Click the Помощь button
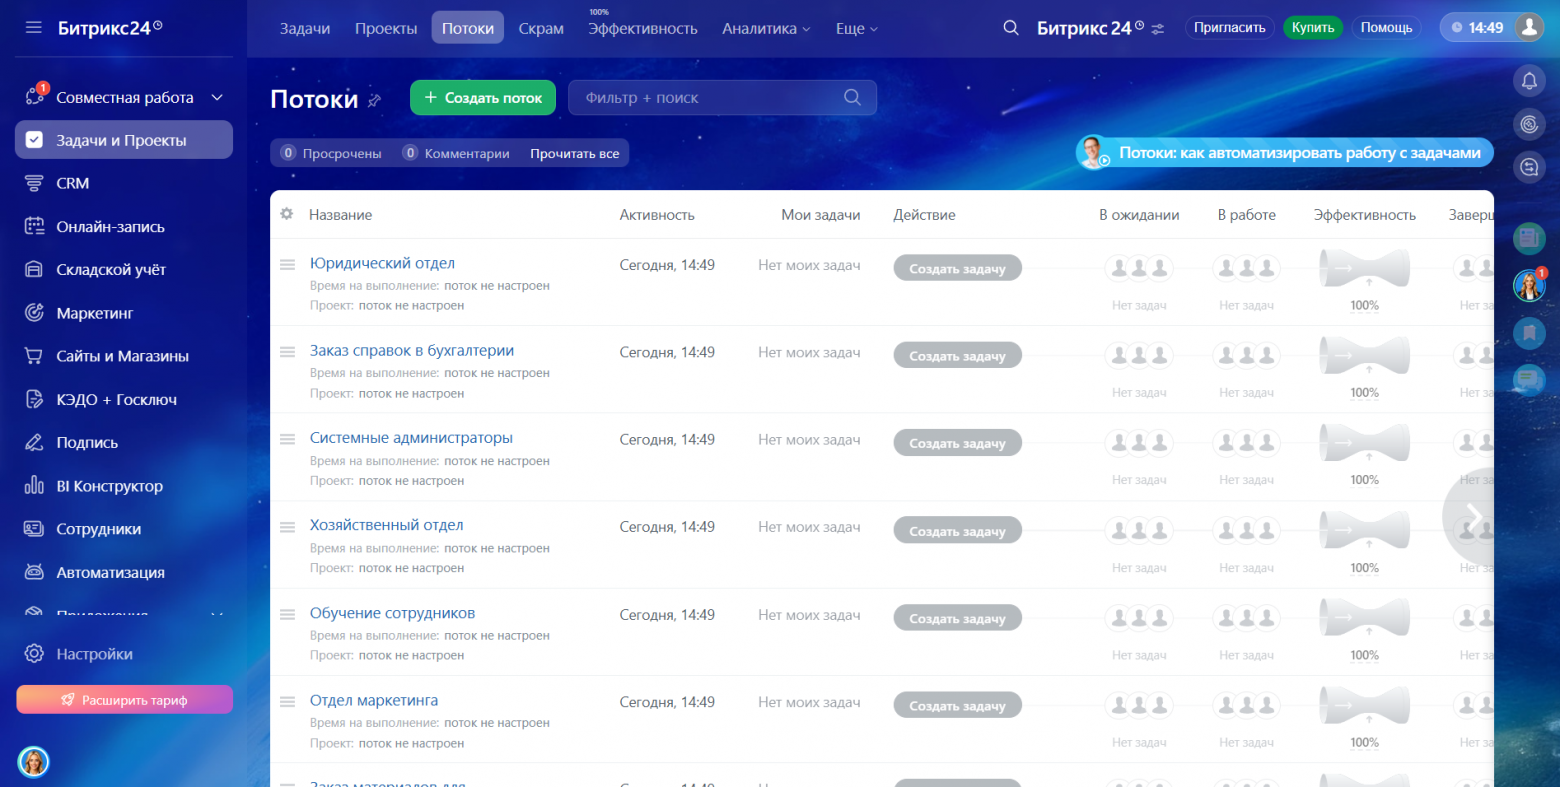The width and height of the screenshot is (1560, 787). [1387, 28]
